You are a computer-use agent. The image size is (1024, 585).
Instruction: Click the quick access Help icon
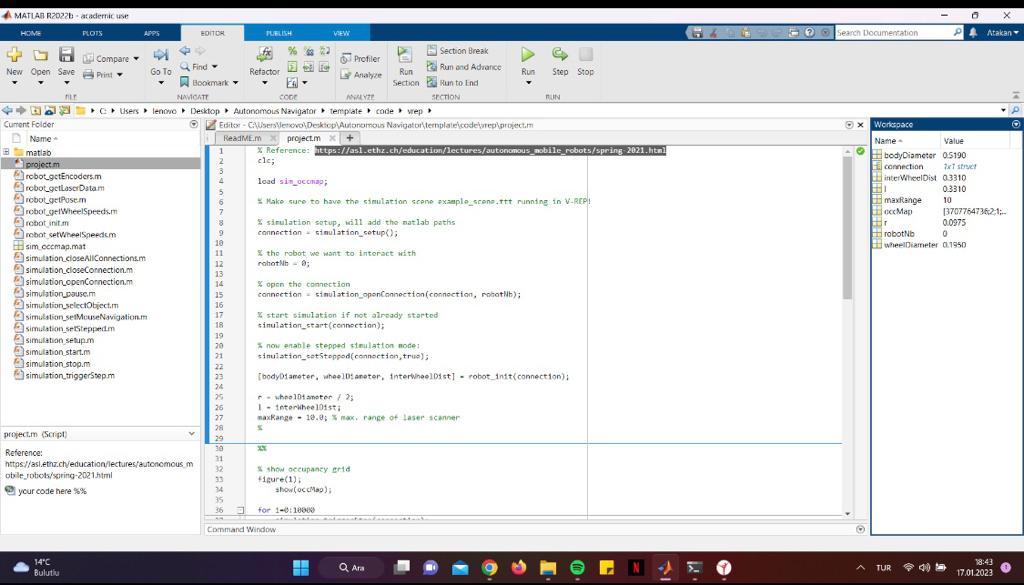pos(810,33)
